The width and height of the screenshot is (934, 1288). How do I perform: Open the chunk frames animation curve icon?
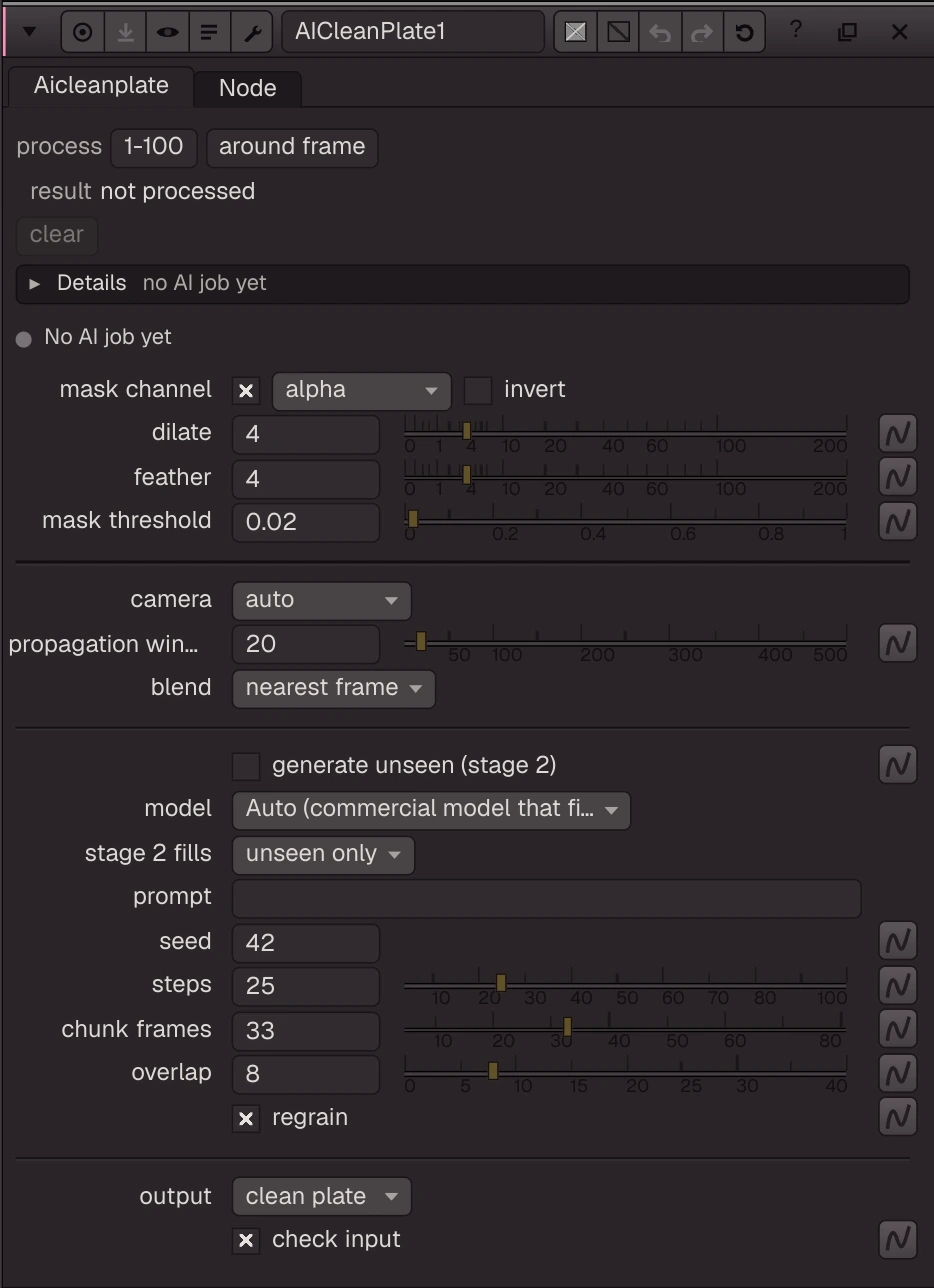tap(897, 1029)
